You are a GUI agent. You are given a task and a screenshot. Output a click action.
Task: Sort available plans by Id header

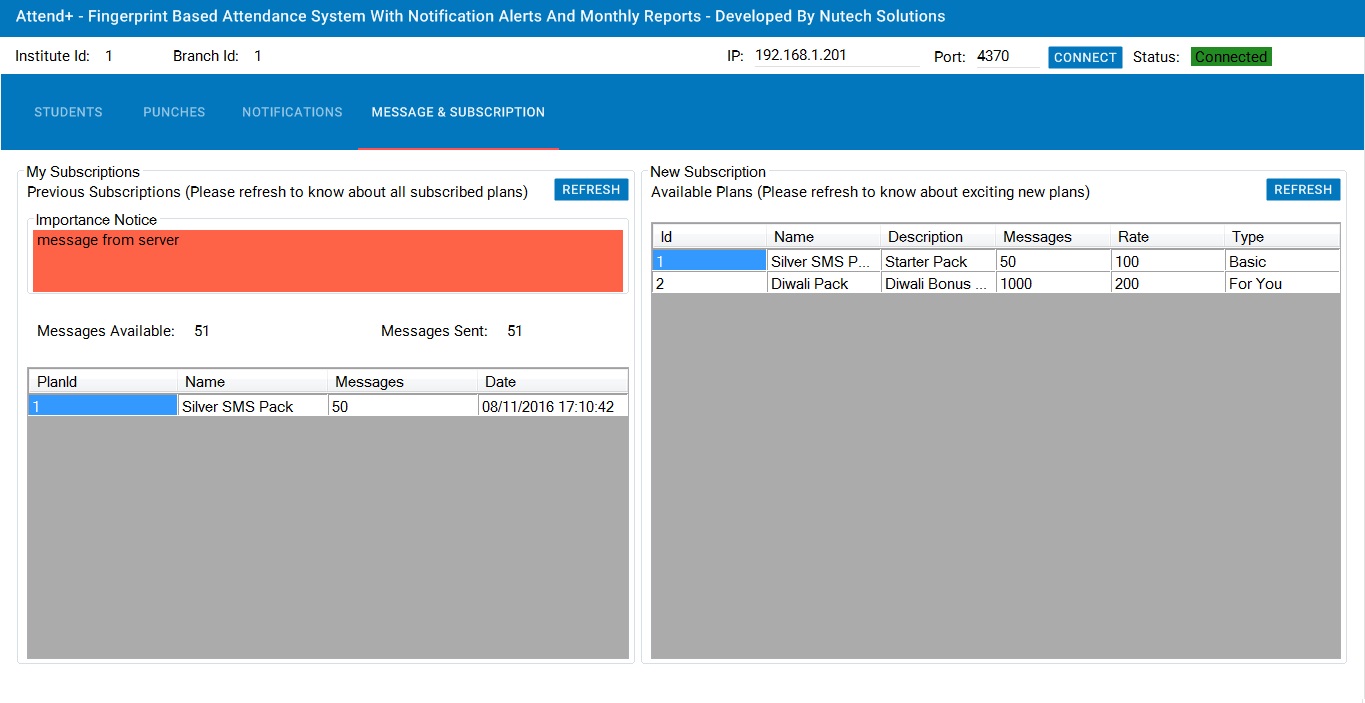[710, 237]
